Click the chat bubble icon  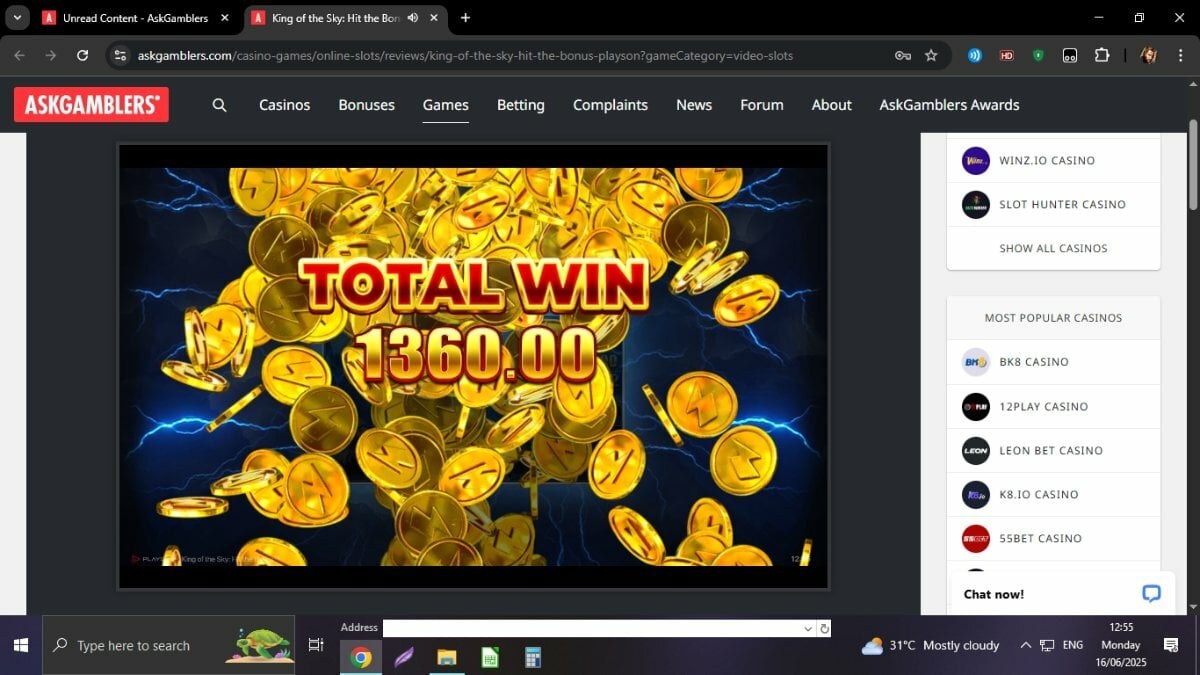[1151, 594]
